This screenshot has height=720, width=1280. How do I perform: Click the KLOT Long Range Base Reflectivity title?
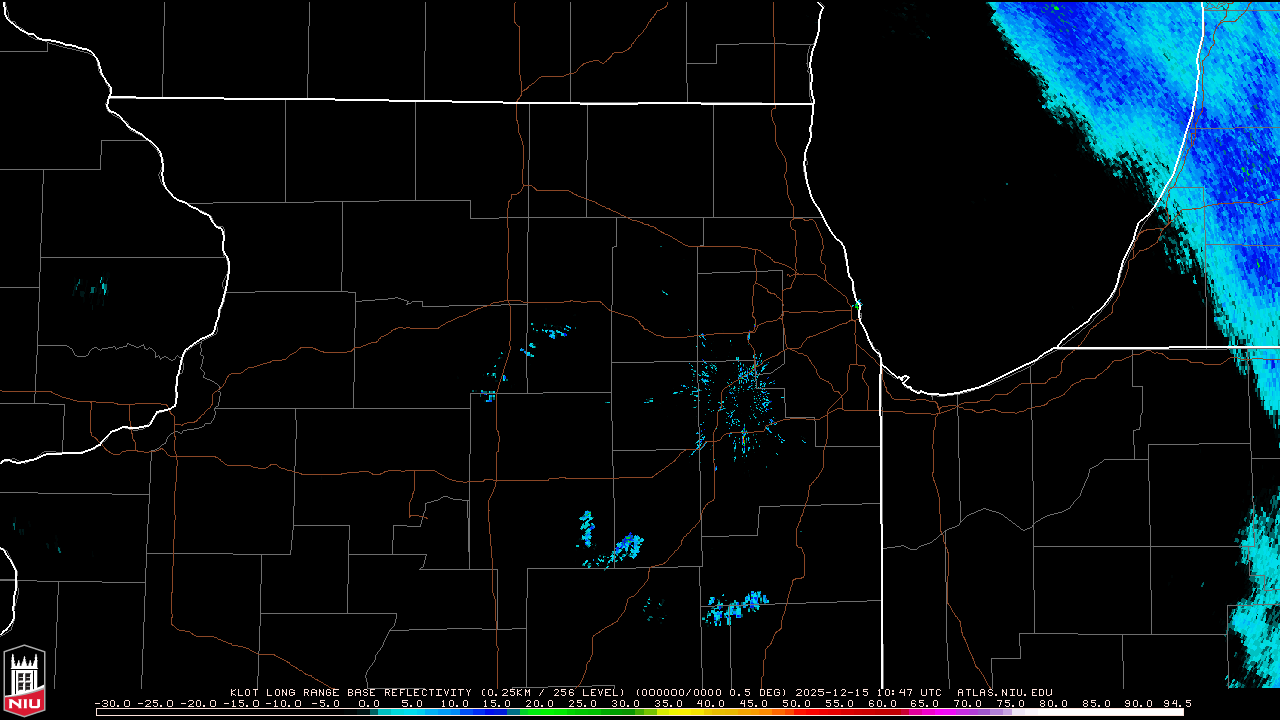tap(351, 692)
